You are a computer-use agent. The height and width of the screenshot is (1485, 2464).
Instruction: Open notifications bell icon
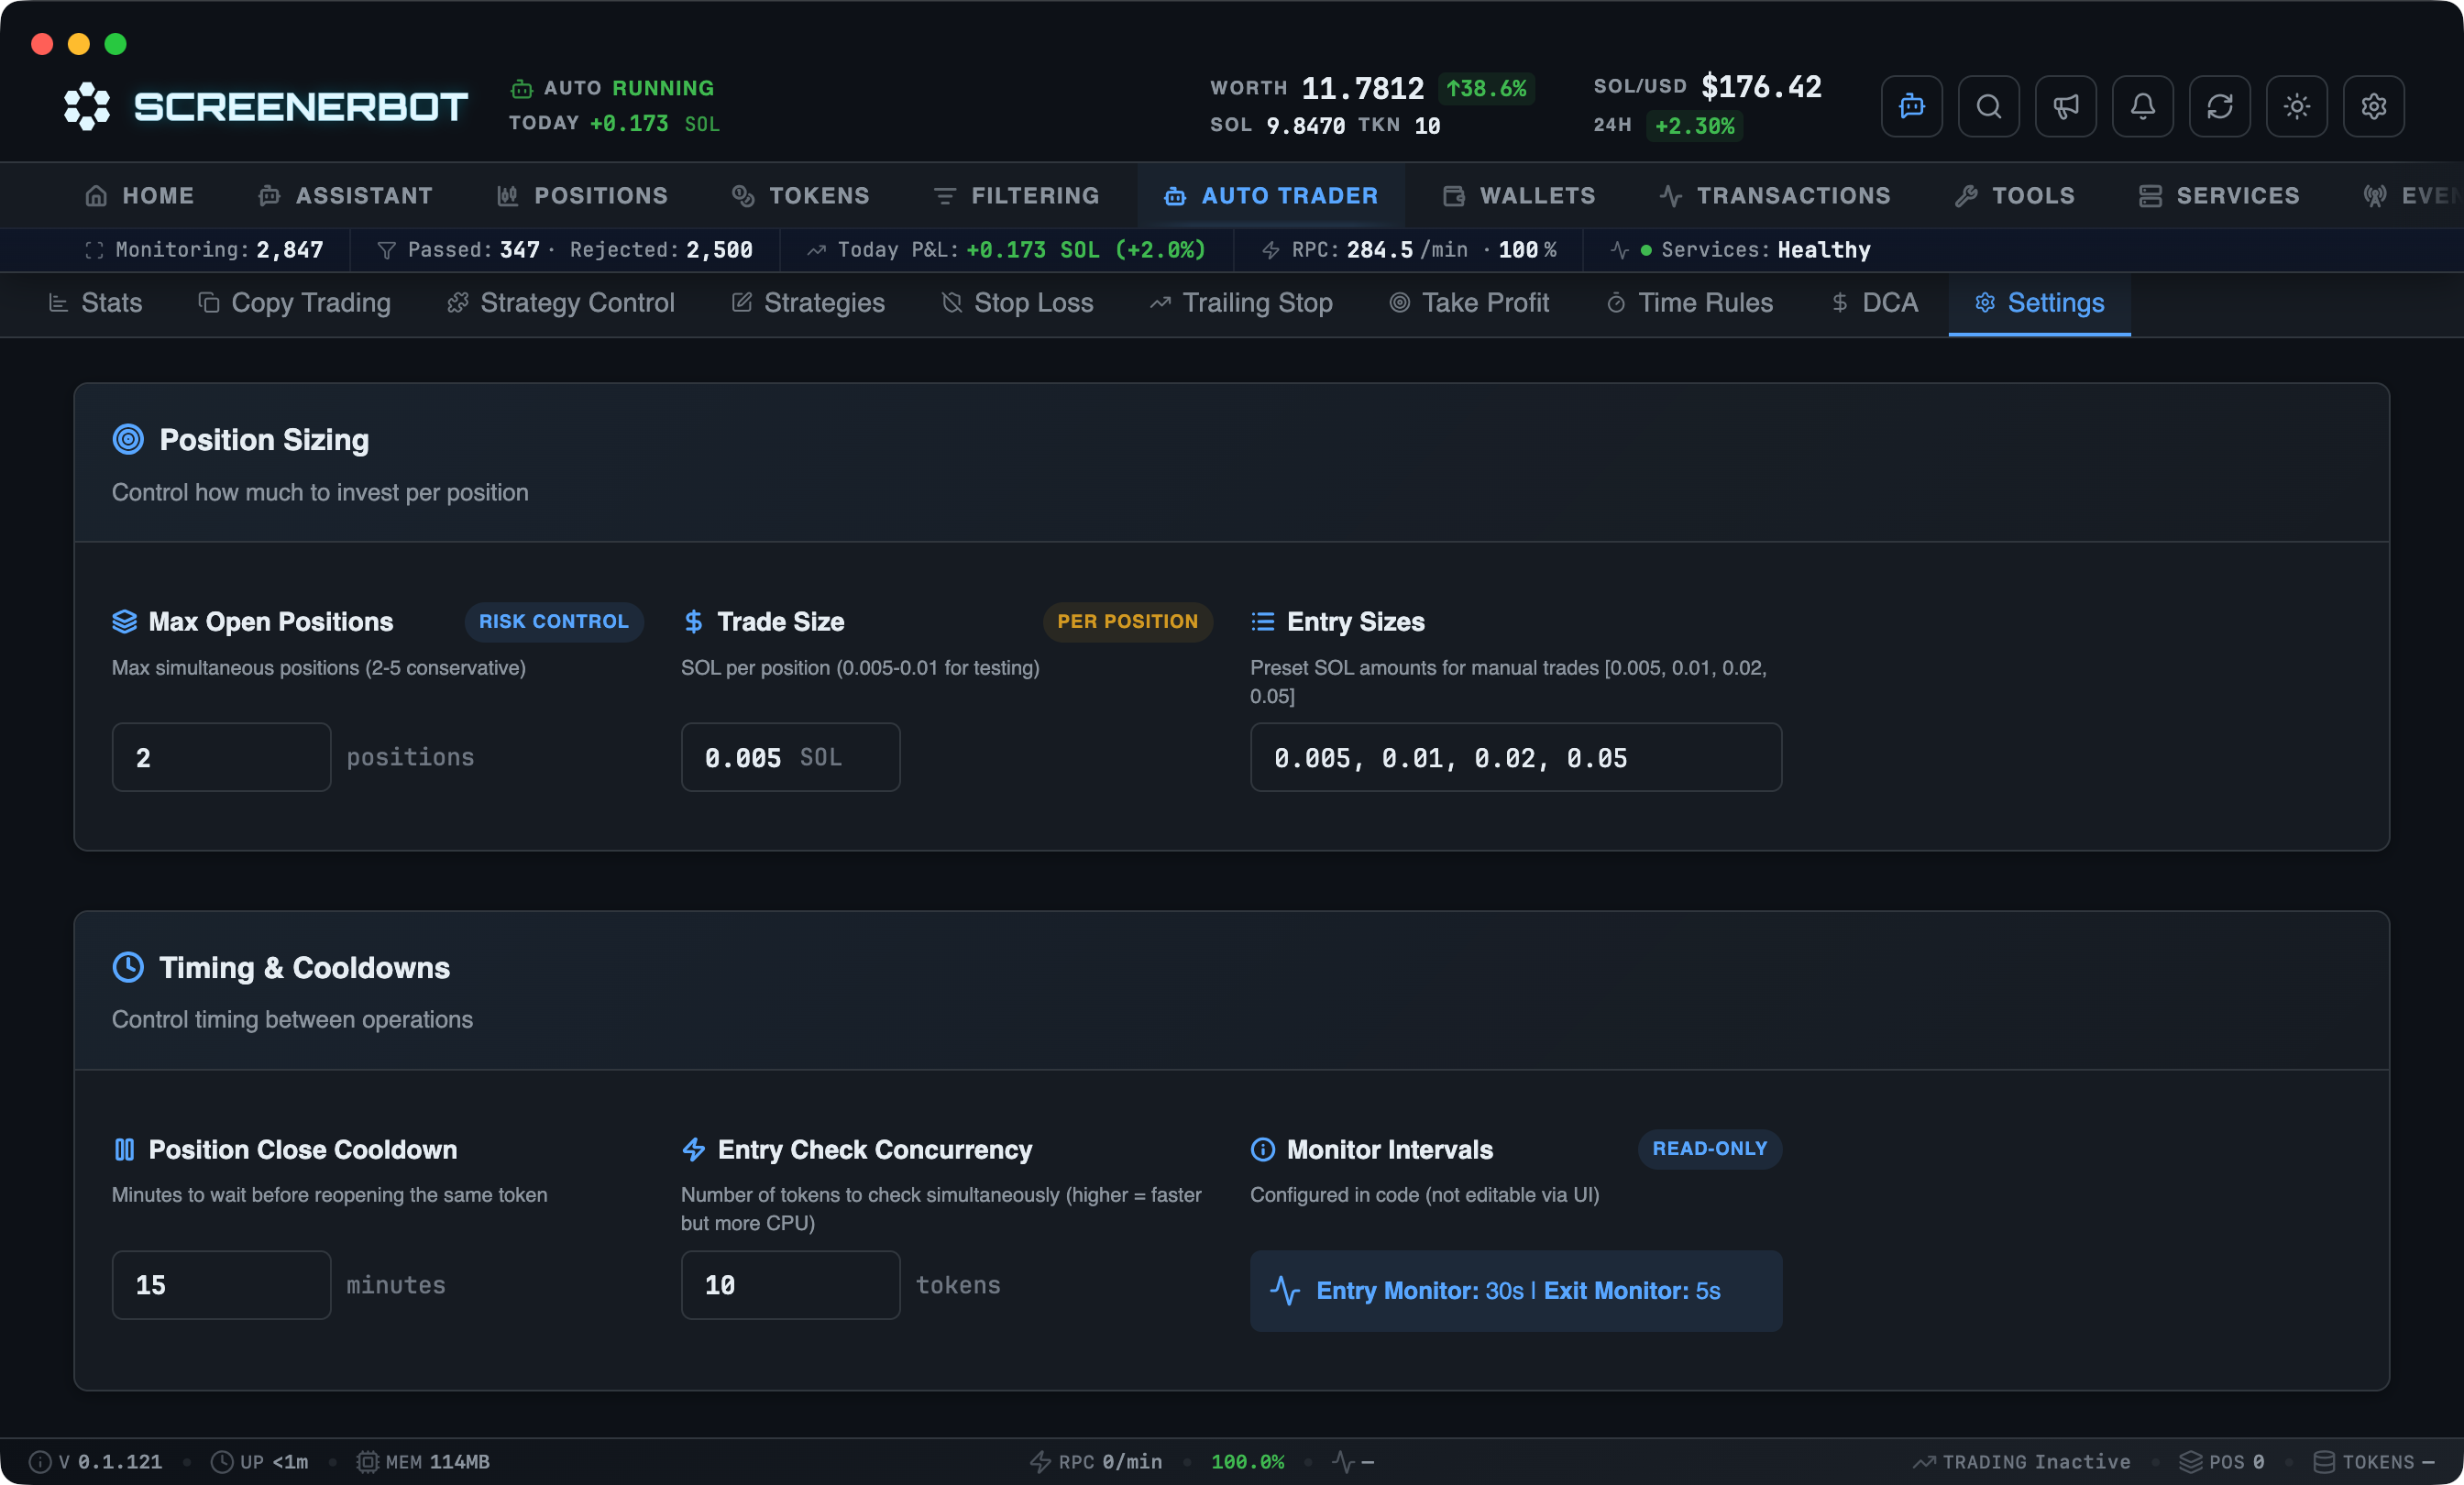click(2142, 106)
